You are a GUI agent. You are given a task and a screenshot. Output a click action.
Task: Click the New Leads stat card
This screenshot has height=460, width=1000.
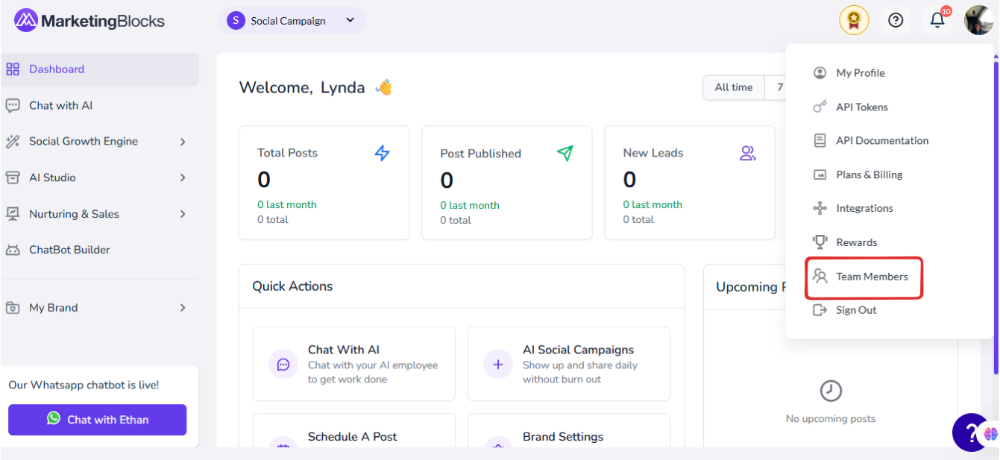point(690,182)
